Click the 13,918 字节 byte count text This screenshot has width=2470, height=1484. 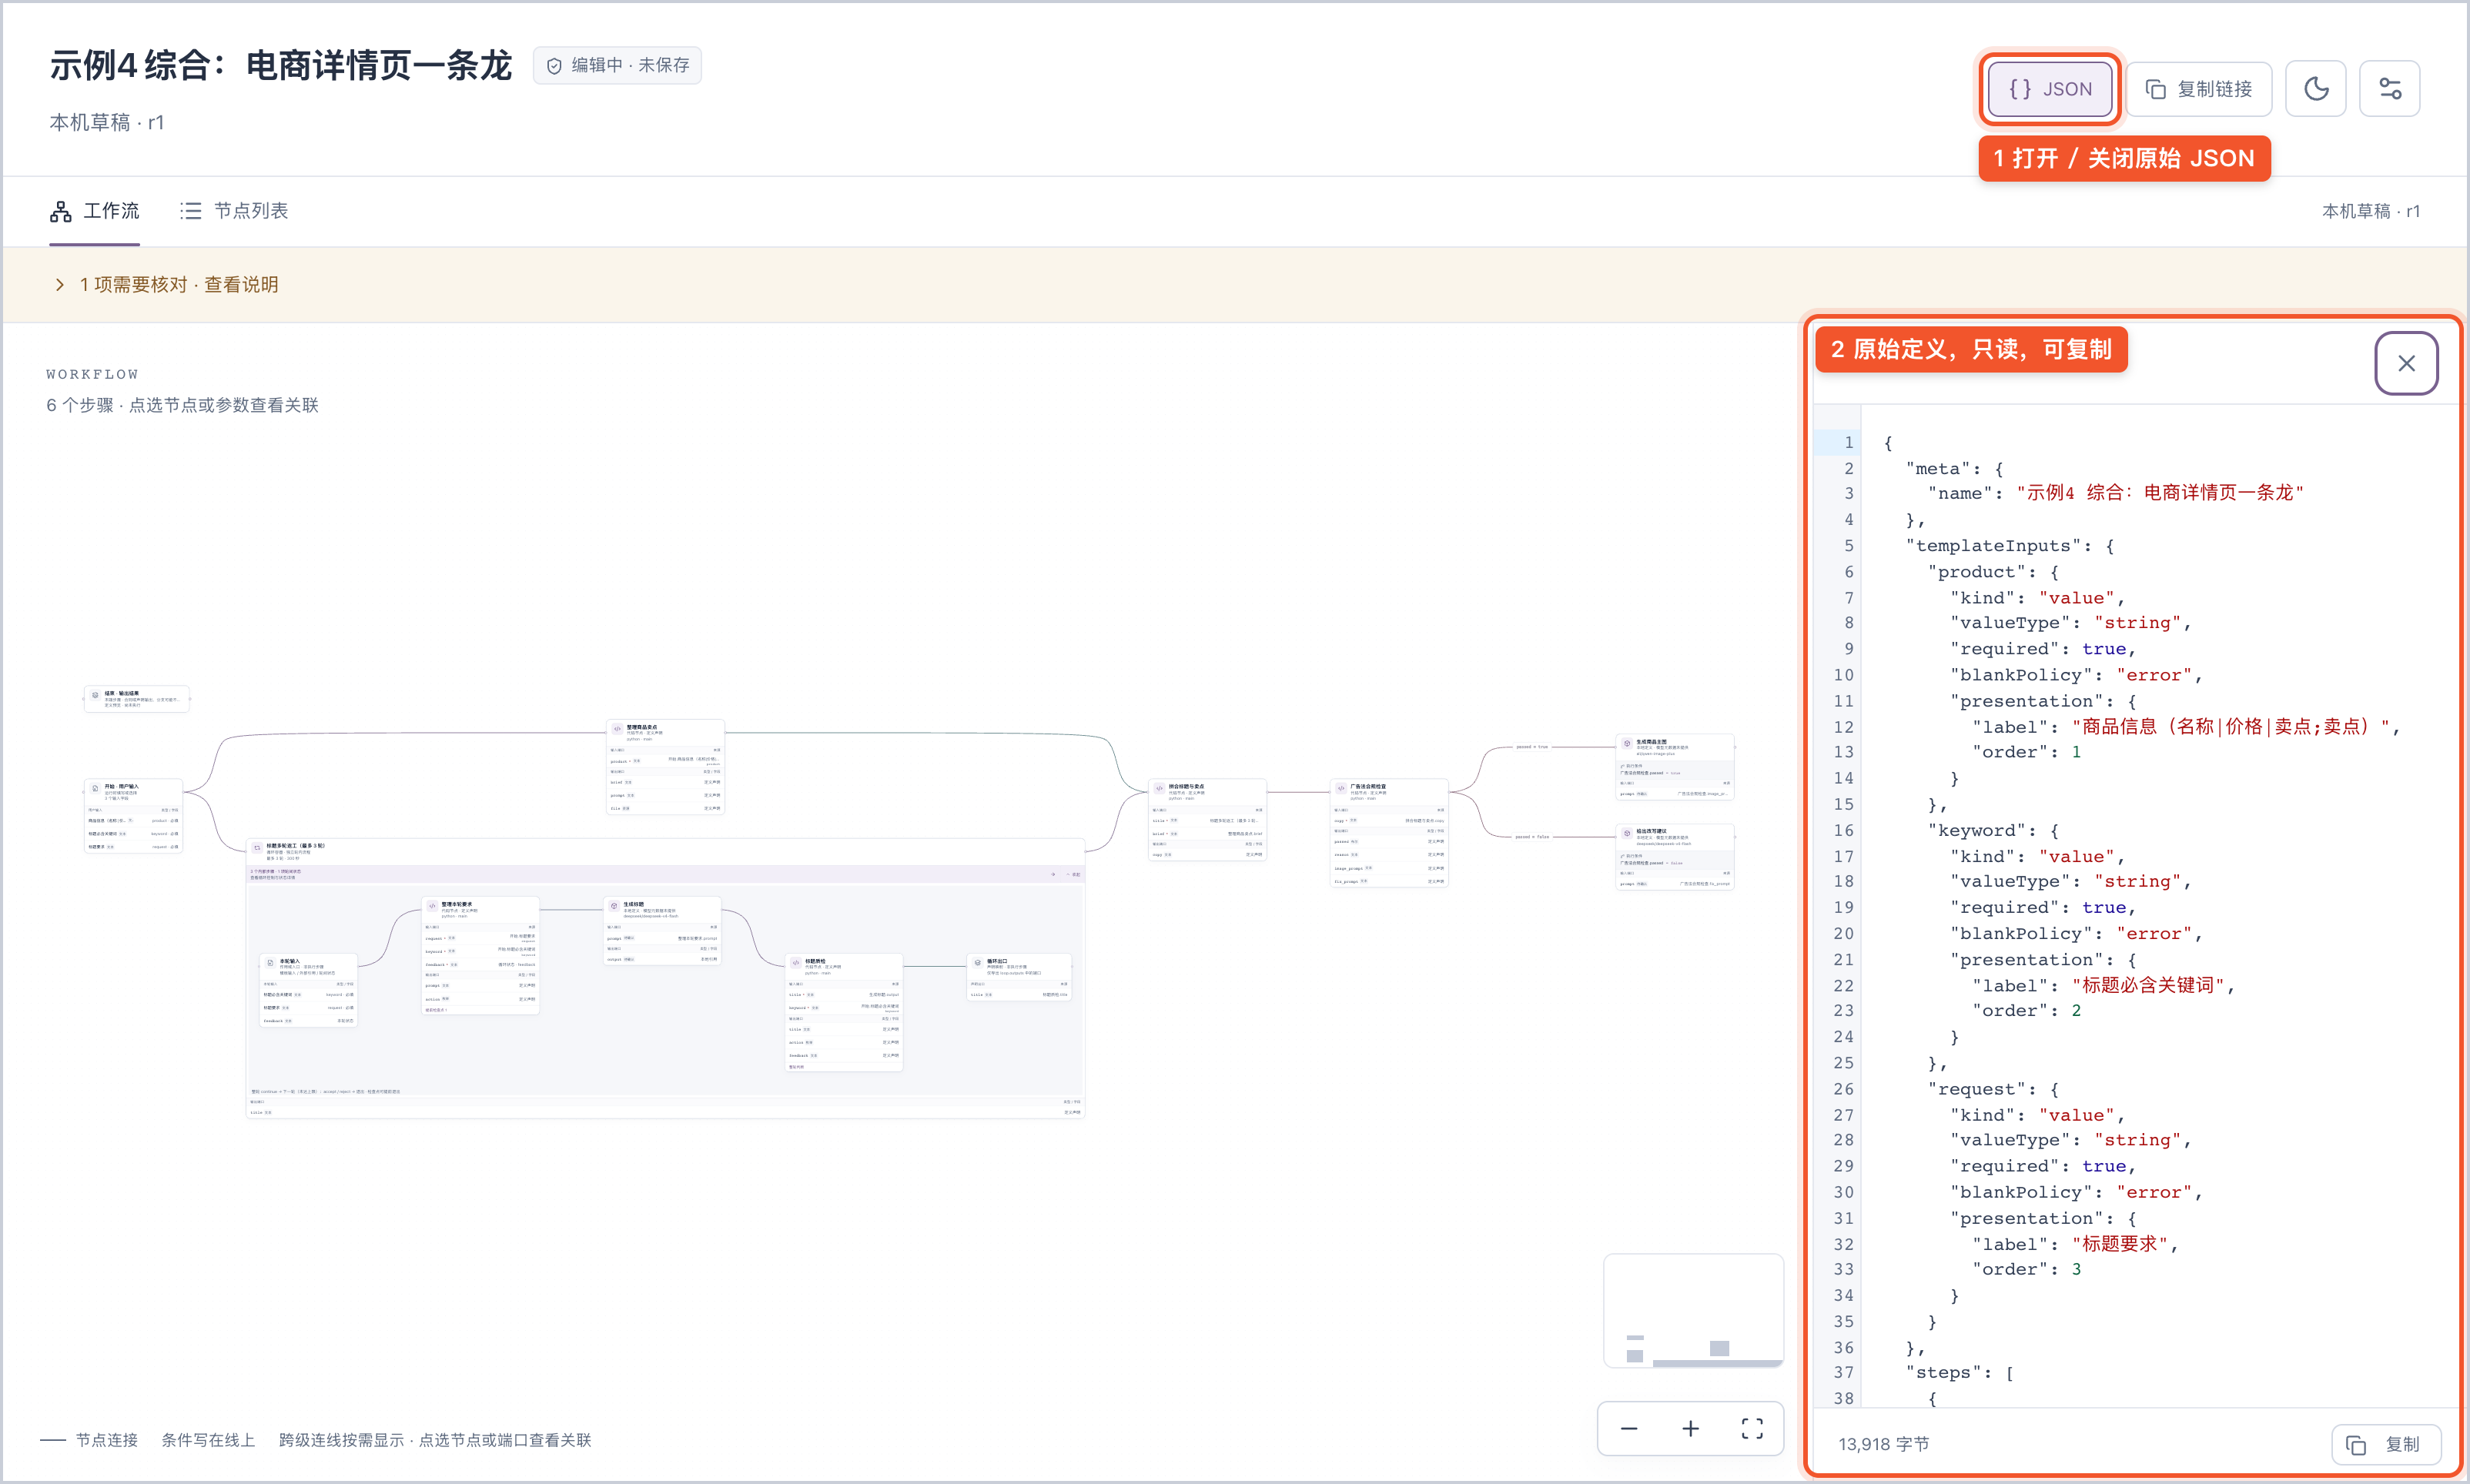pyautogui.click(x=1884, y=1444)
